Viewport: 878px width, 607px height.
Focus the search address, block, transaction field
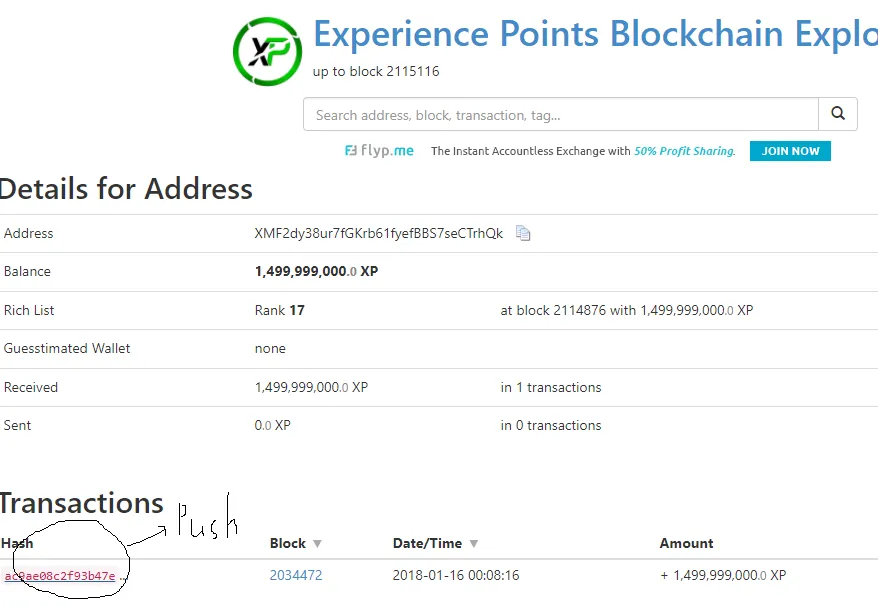pyautogui.click(x=561, y=115)
